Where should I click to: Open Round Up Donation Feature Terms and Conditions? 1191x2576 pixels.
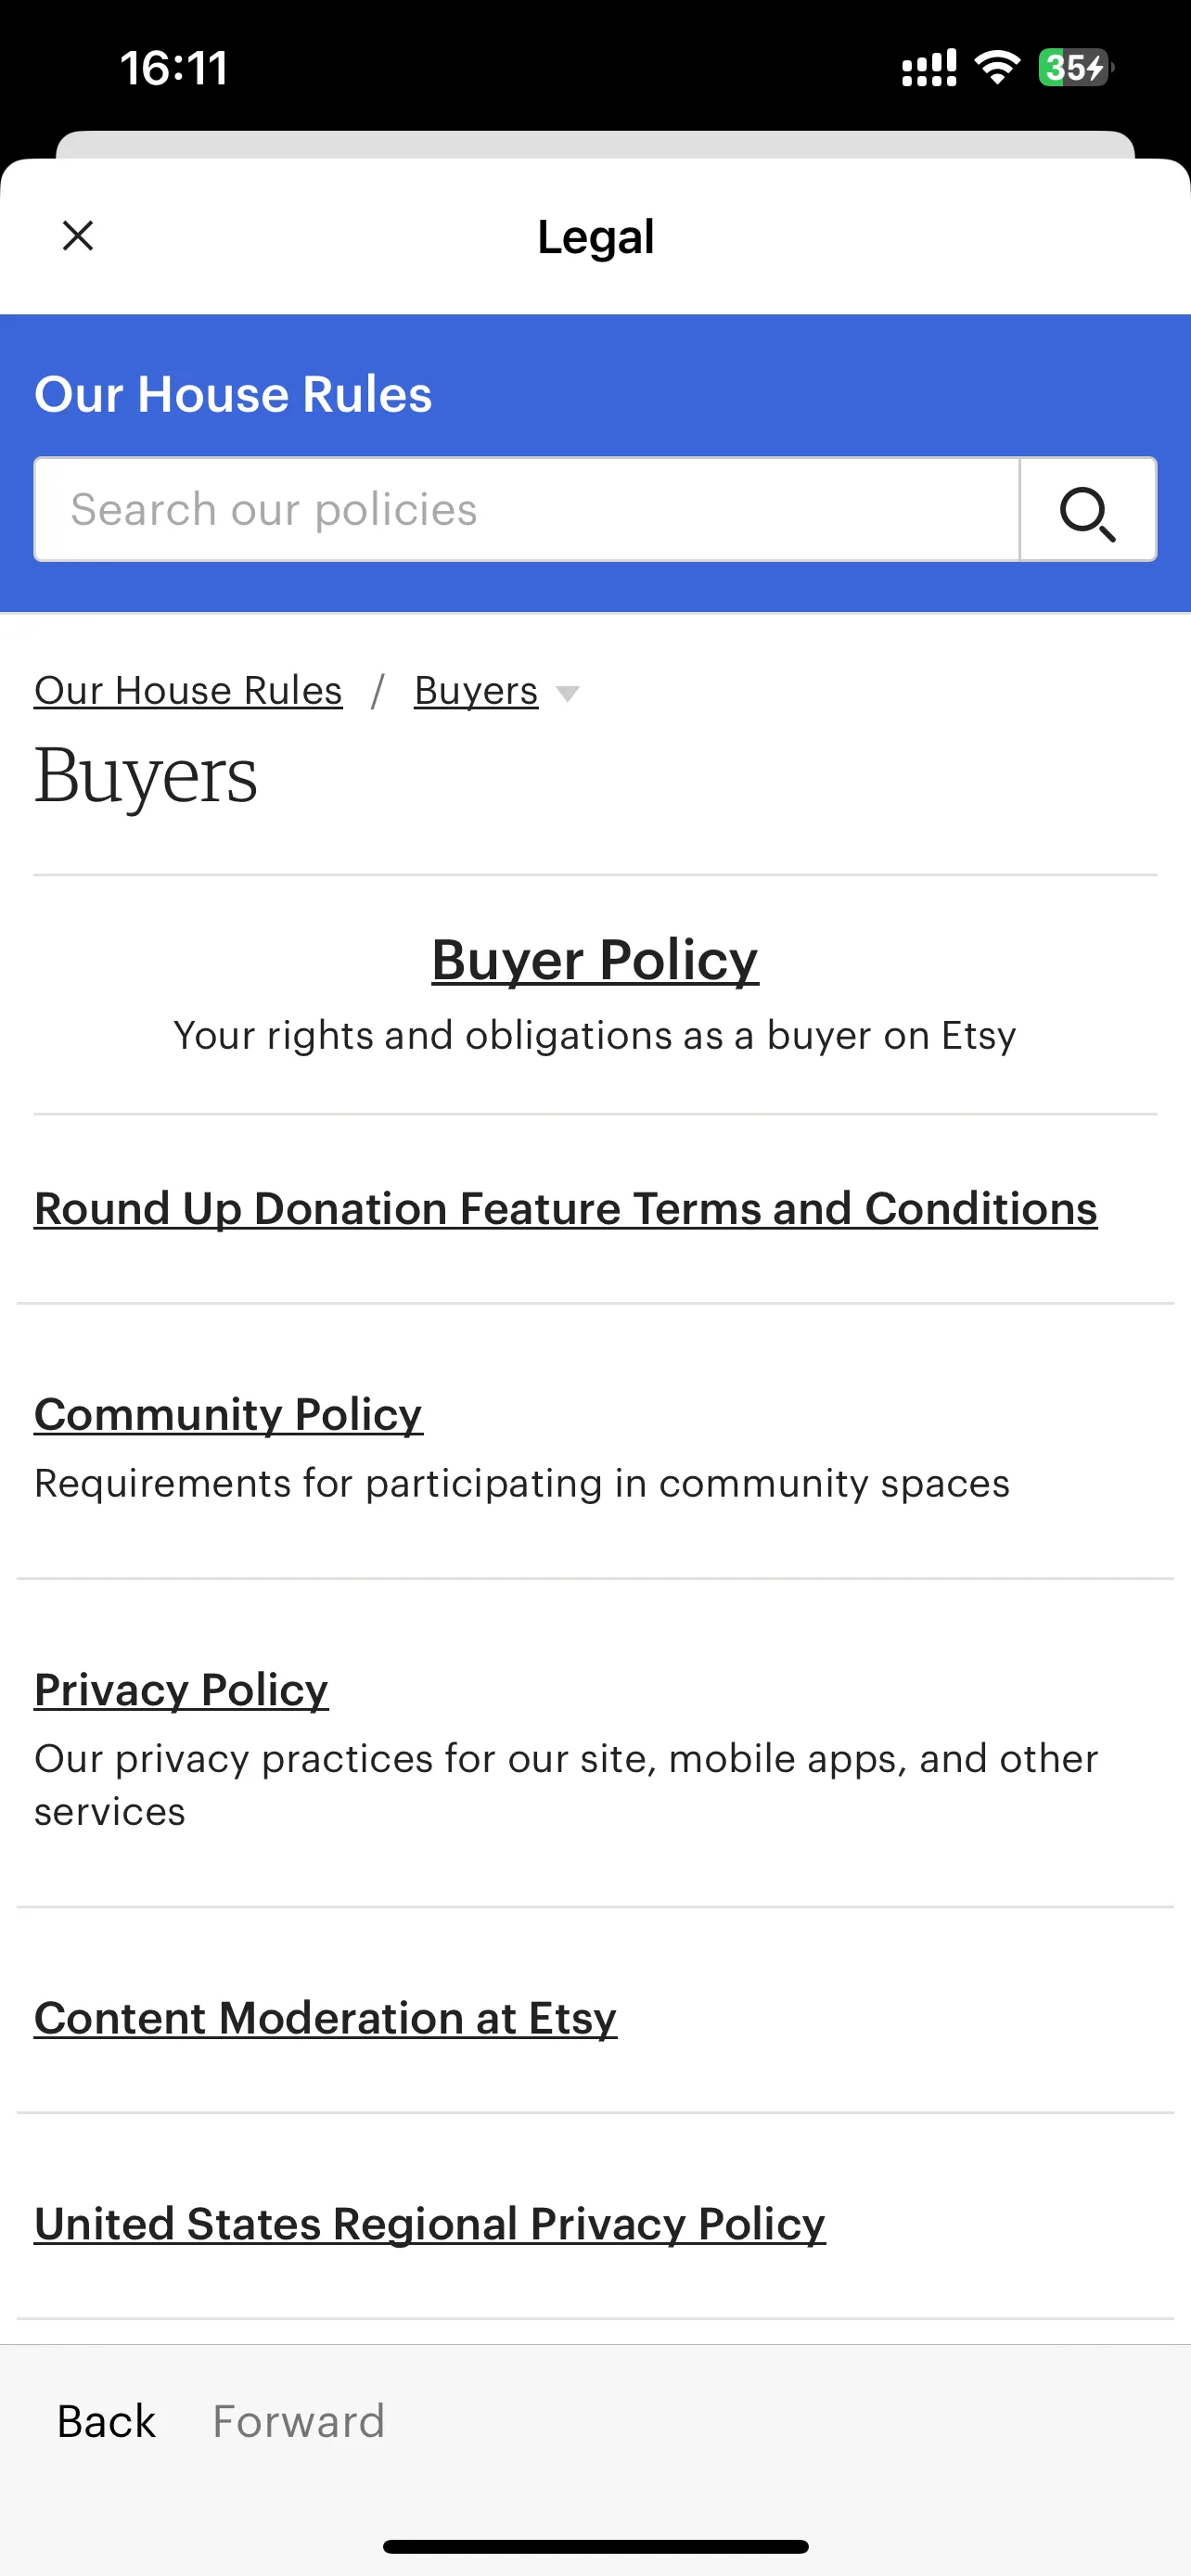(566, 1209)
